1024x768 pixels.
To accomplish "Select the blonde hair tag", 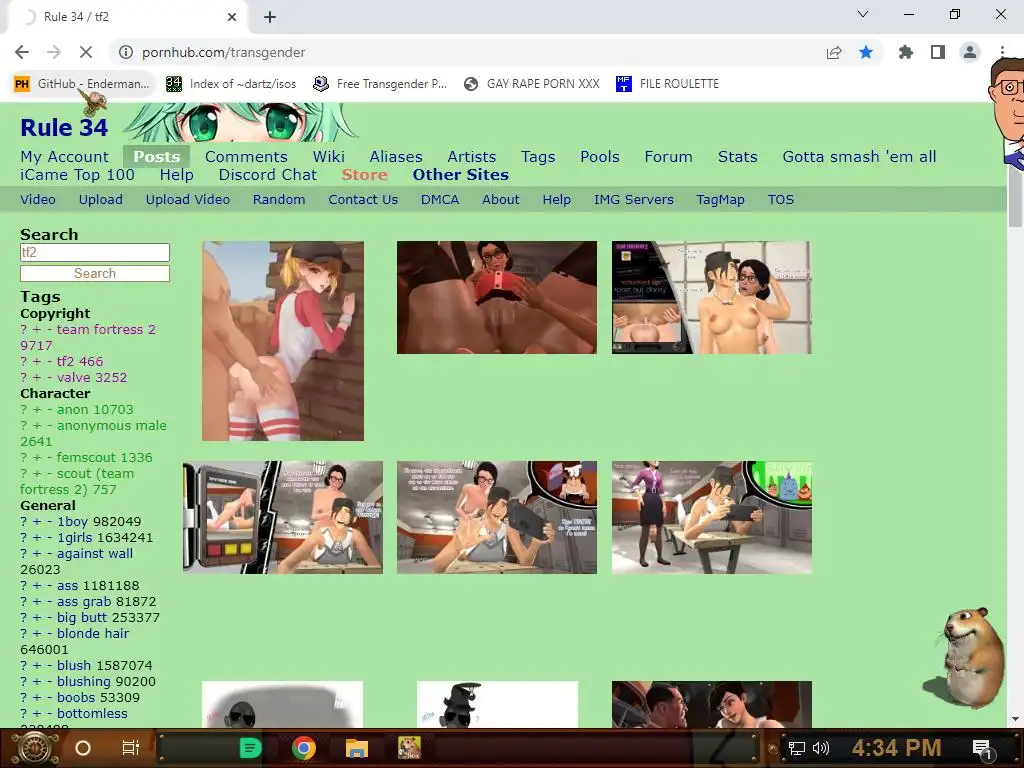I will coord(93,633).
